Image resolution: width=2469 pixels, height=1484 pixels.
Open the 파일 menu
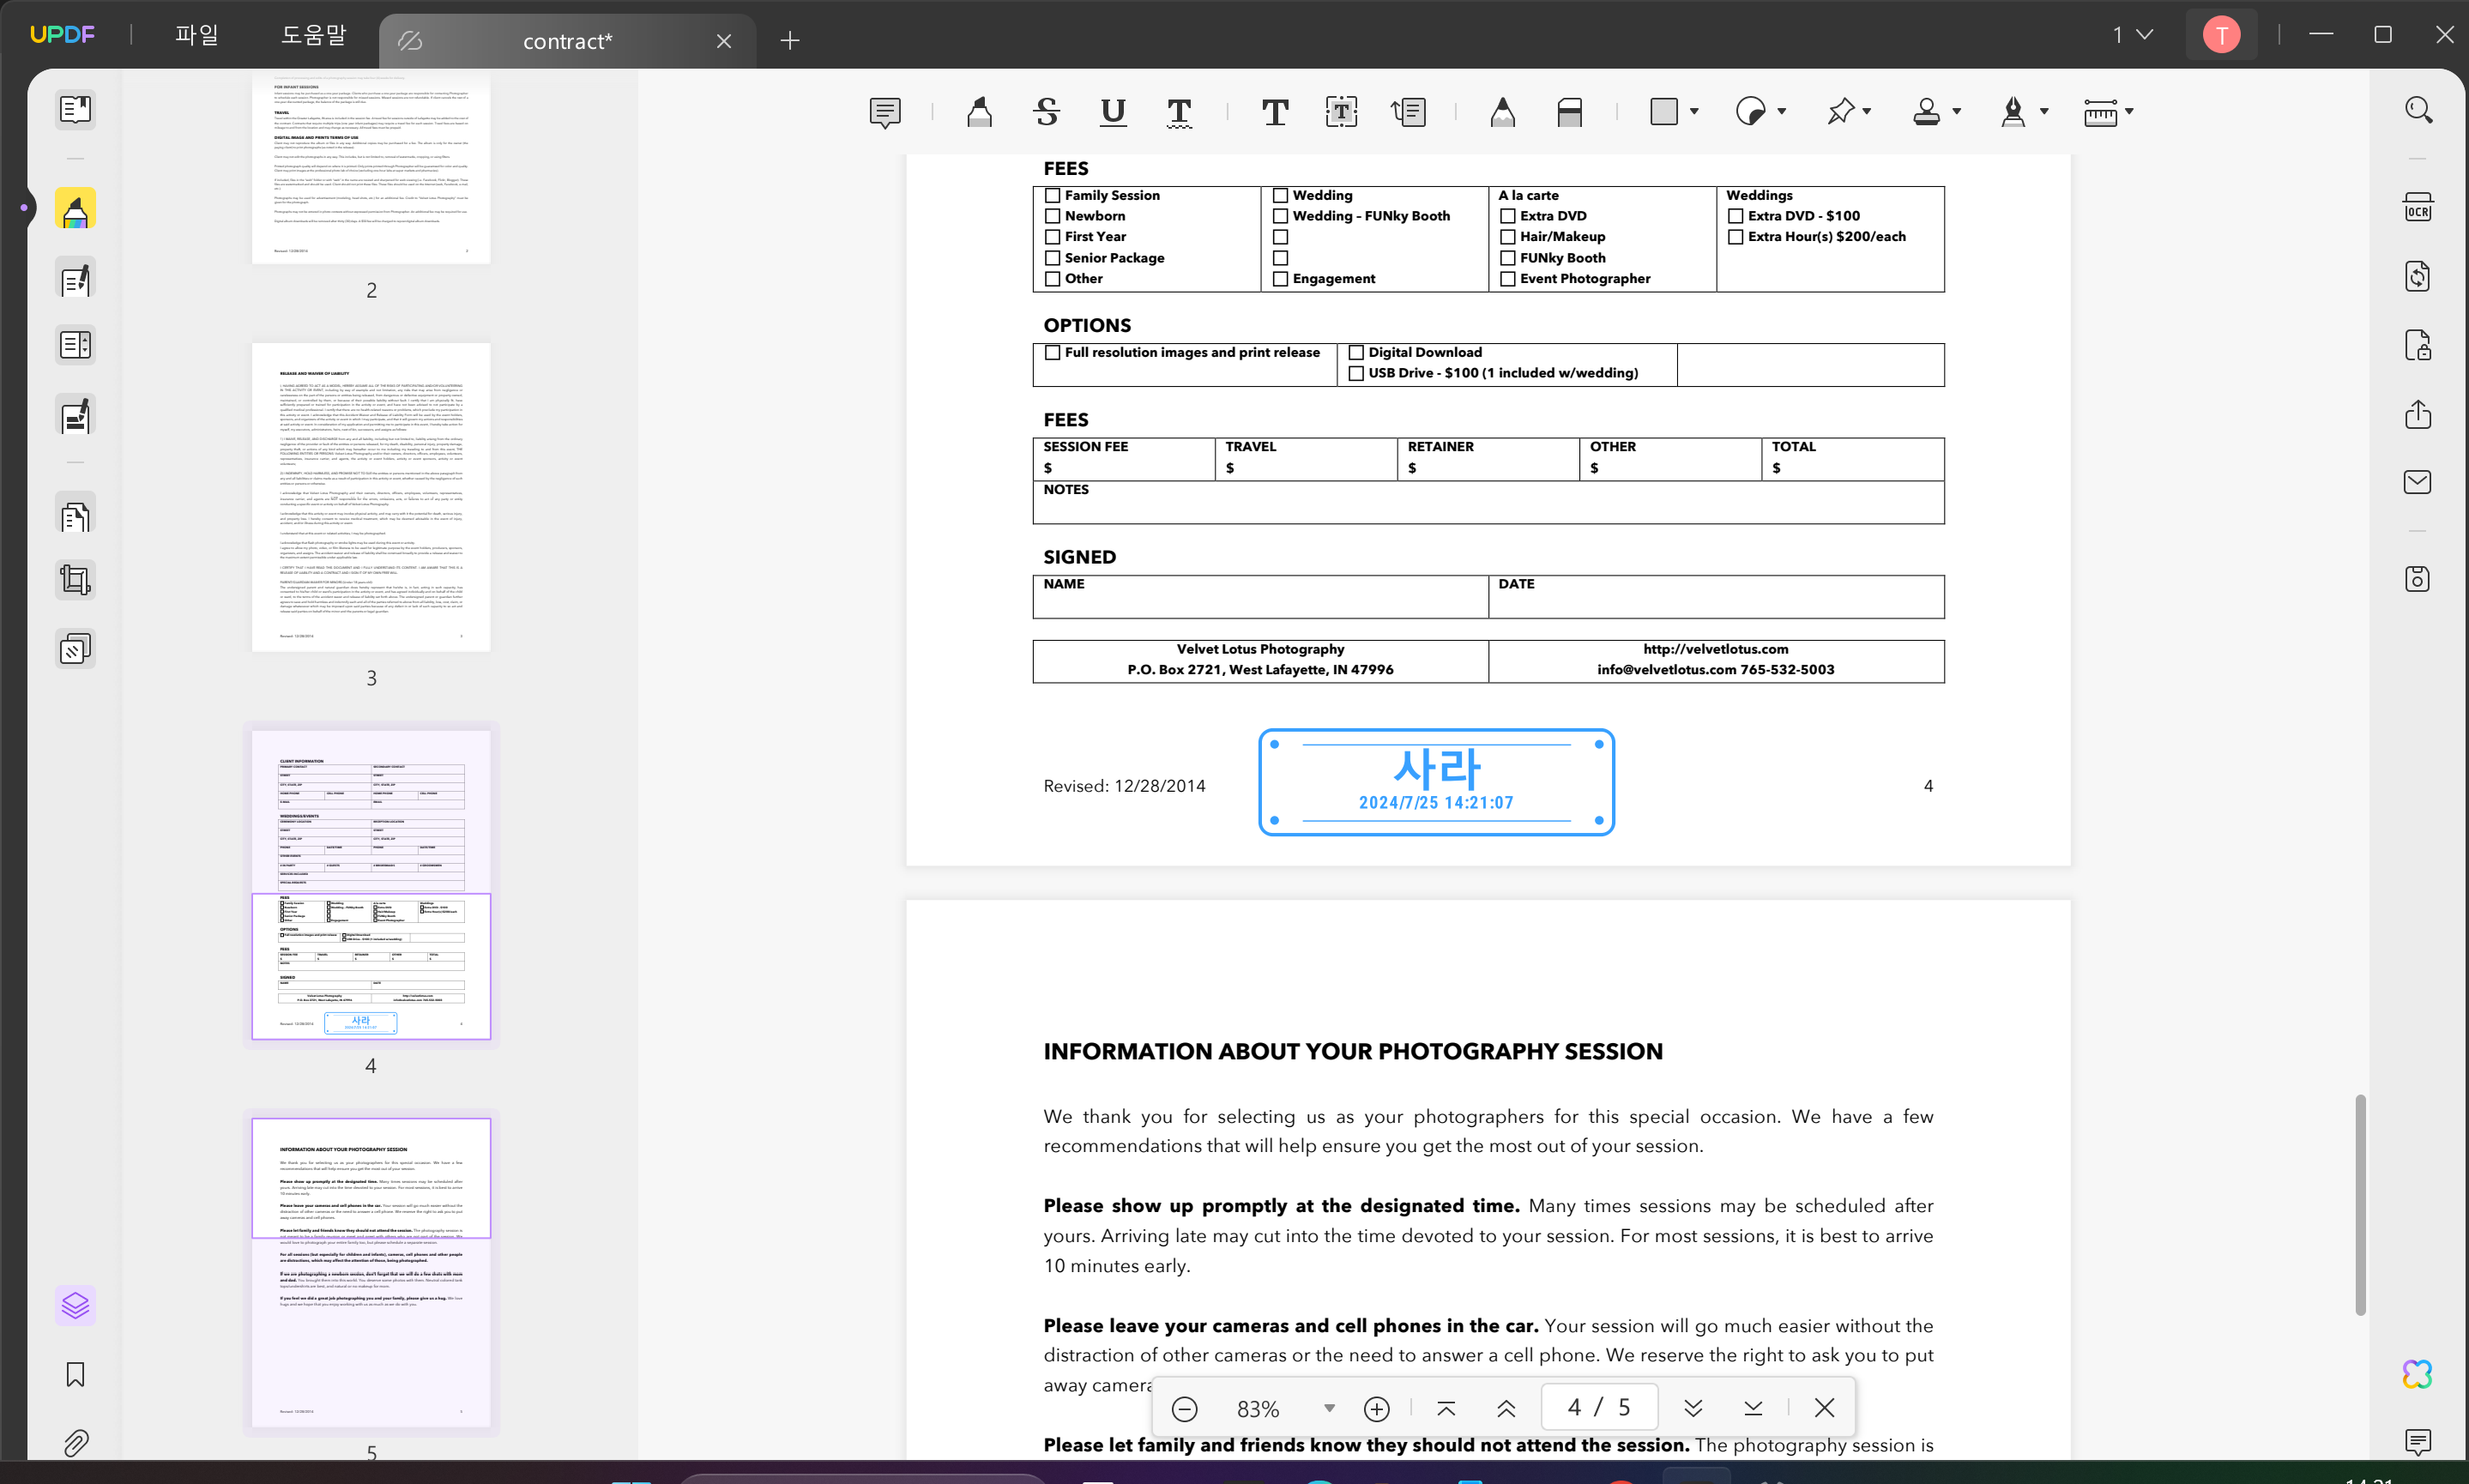click(x=196, y=35)
